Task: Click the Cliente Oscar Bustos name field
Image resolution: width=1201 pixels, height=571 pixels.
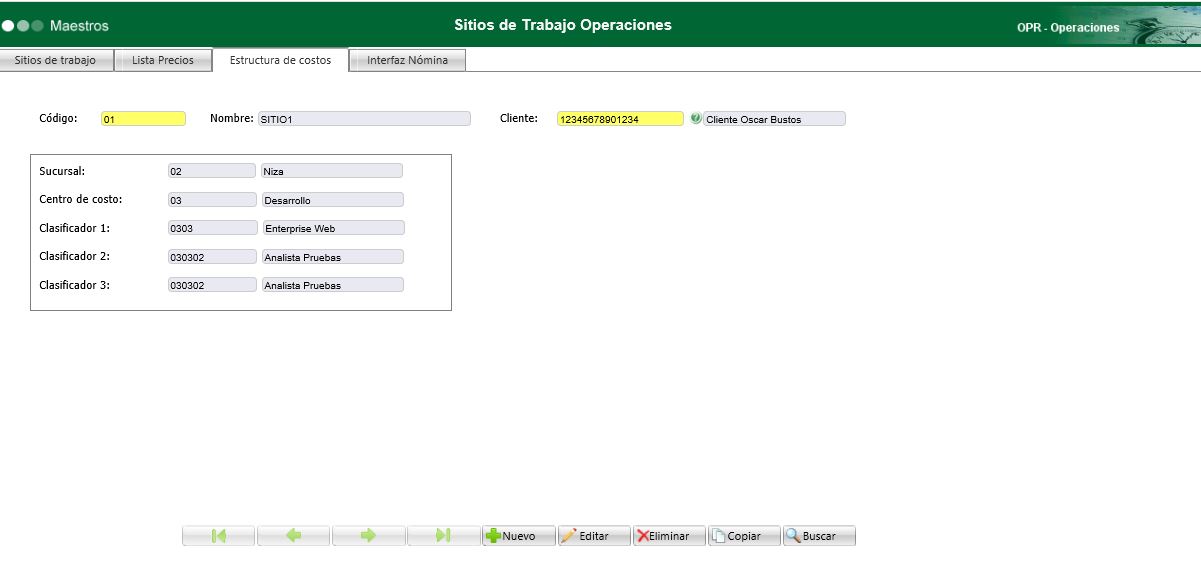Action: point(775,119)
